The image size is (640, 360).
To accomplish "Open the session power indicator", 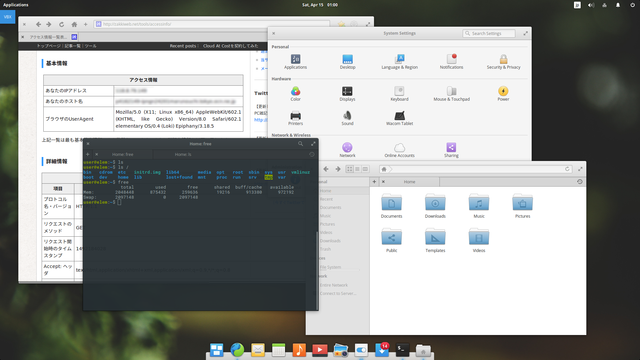I will coord(632,5).
